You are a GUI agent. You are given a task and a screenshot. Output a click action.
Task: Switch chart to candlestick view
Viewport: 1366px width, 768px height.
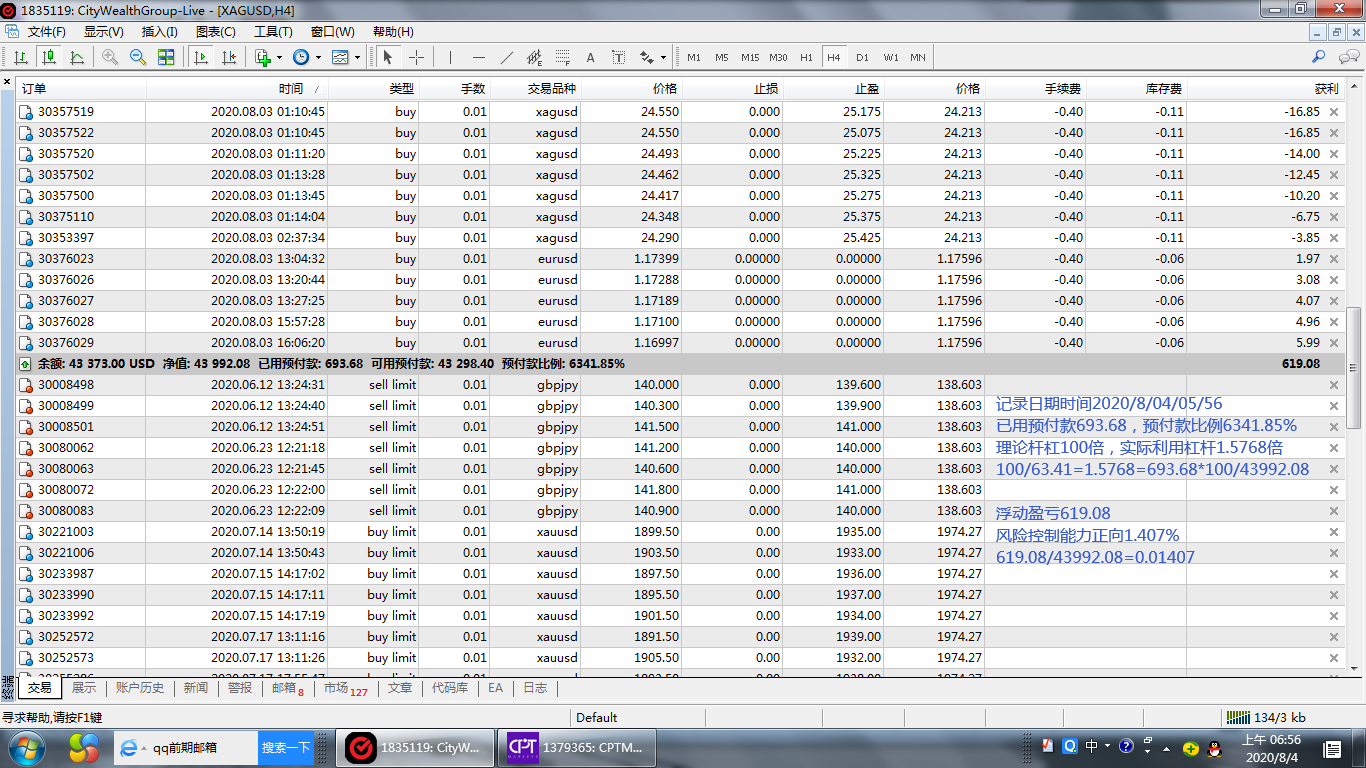click(48, 57)
